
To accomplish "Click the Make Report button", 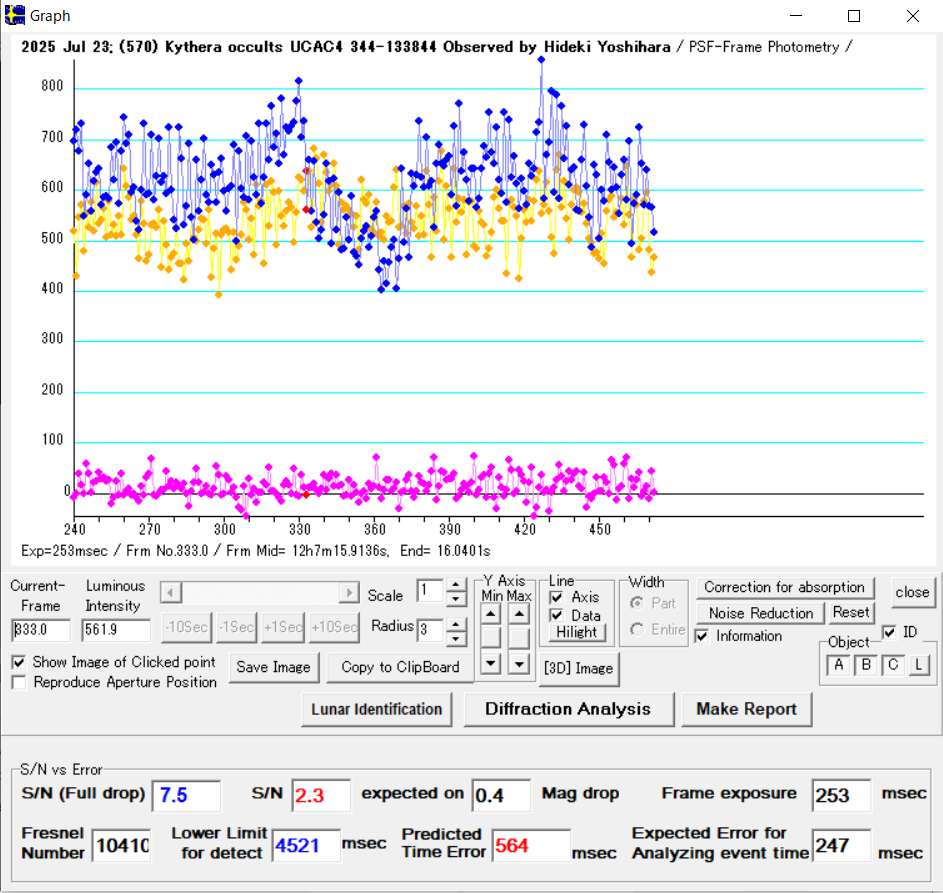I will click(x=746, y=709).
